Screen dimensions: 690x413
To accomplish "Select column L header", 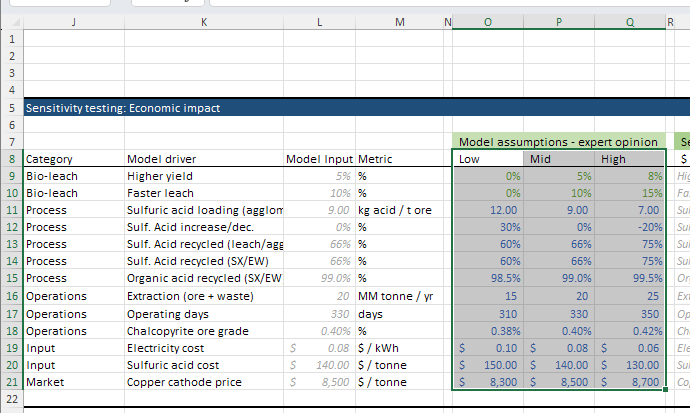I will pos(319,22).
